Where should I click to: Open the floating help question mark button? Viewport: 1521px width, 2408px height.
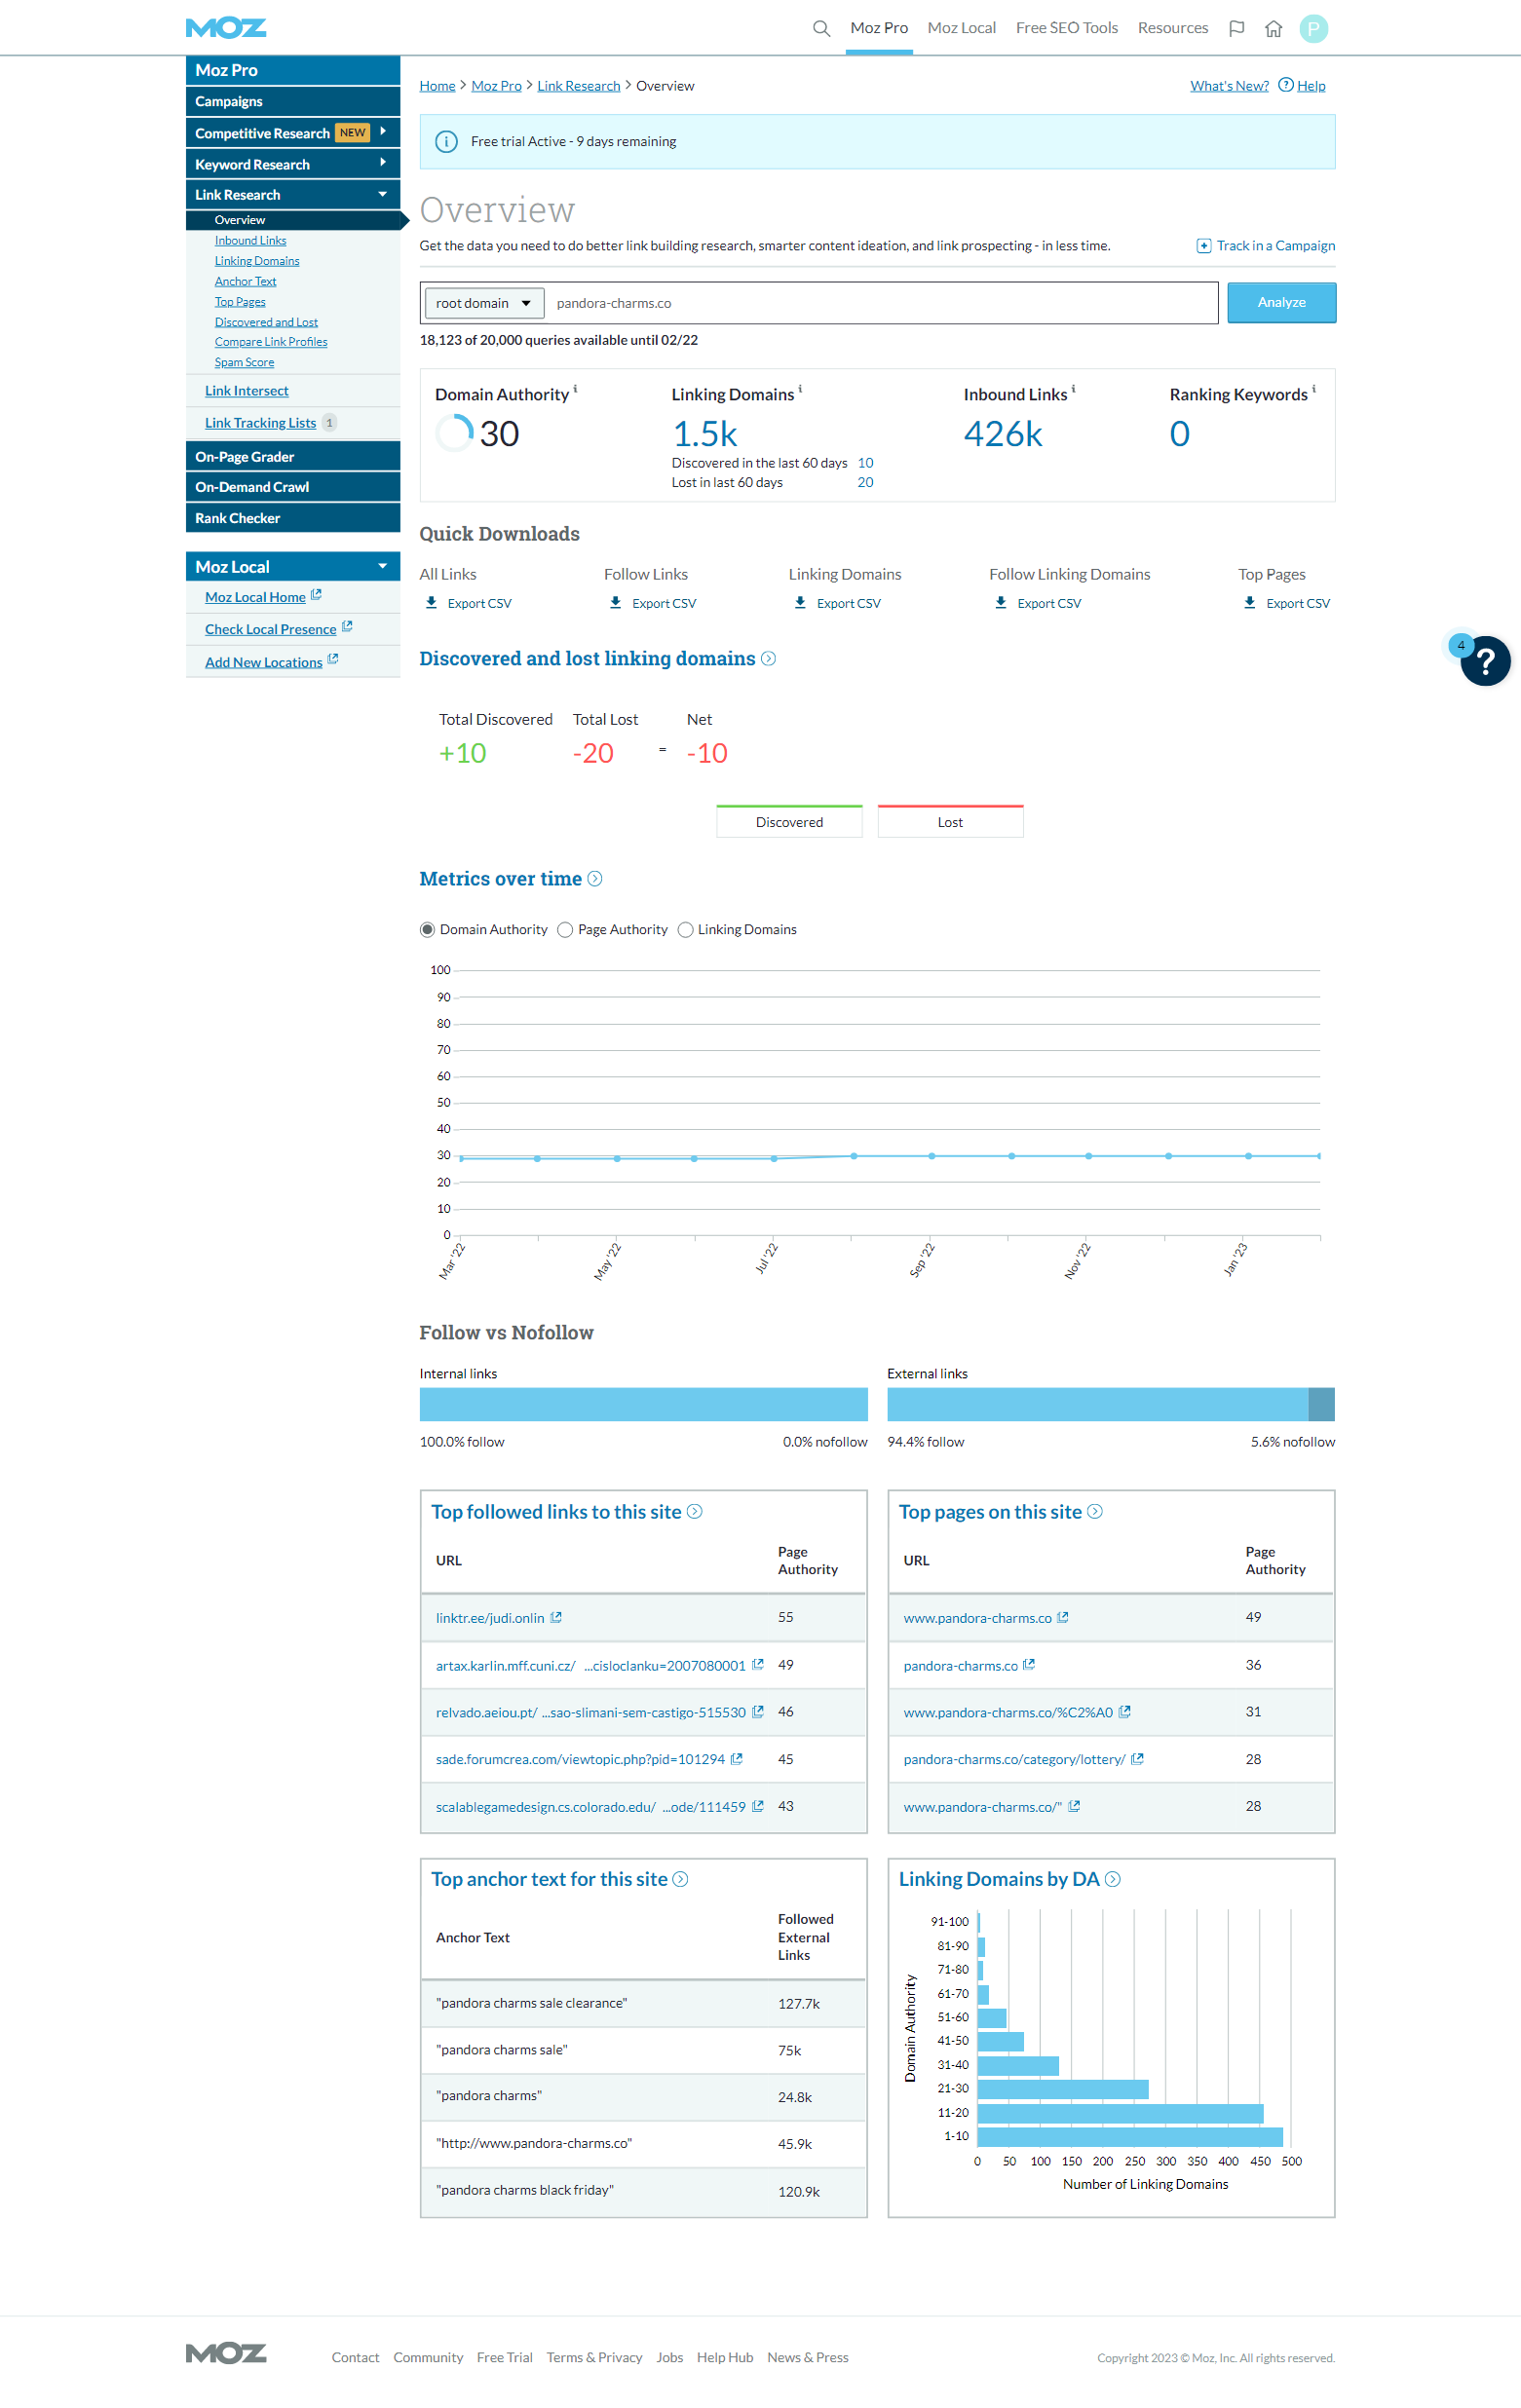(x=1484, y=661)
